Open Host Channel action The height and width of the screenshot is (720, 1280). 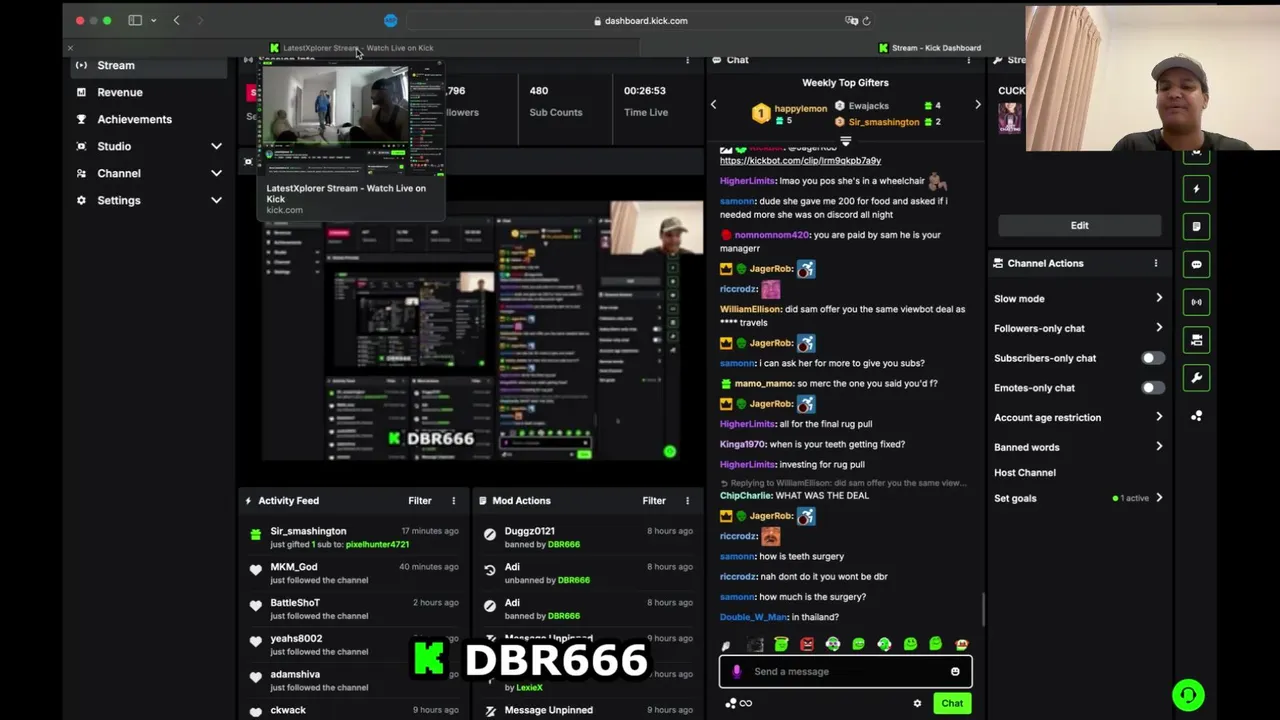click(x=1024, y=472)
